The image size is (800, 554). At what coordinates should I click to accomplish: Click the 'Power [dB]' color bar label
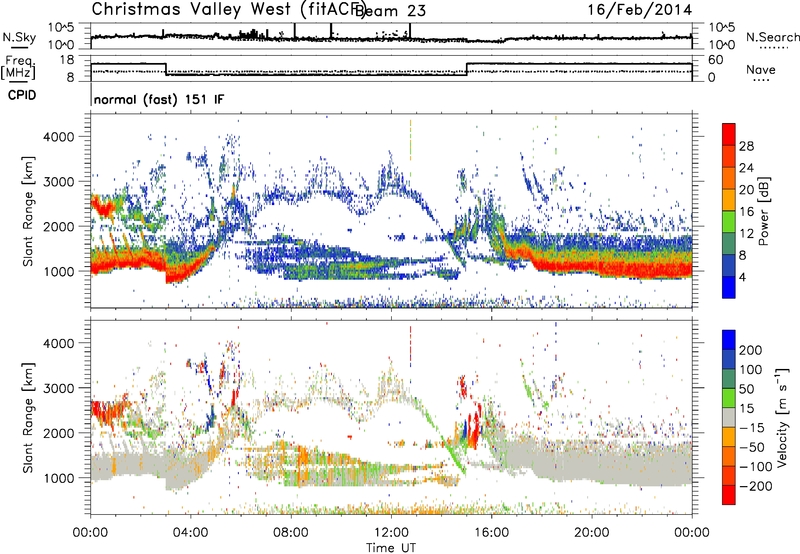coord(763,211)
